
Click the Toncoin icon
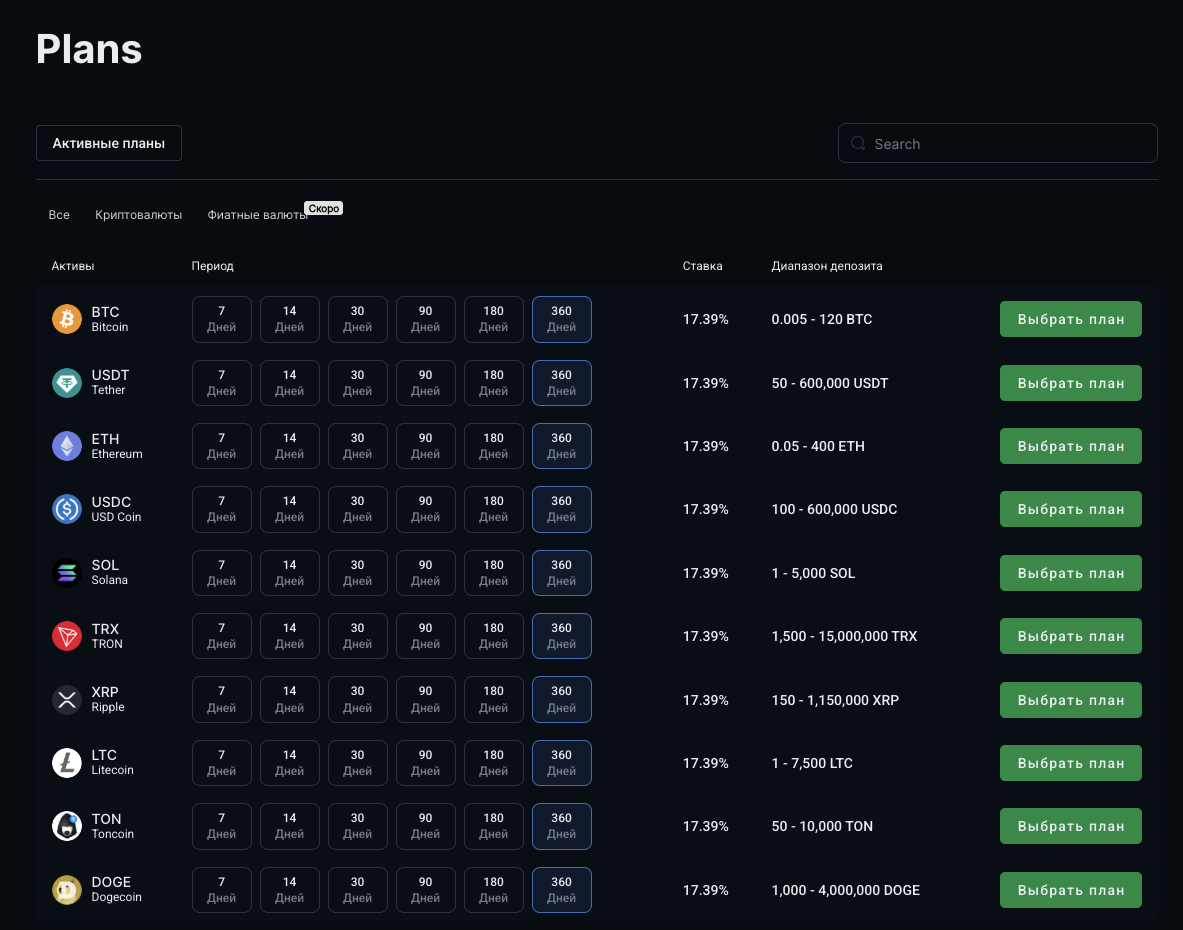pyautogui.click(x=66, y=826)
